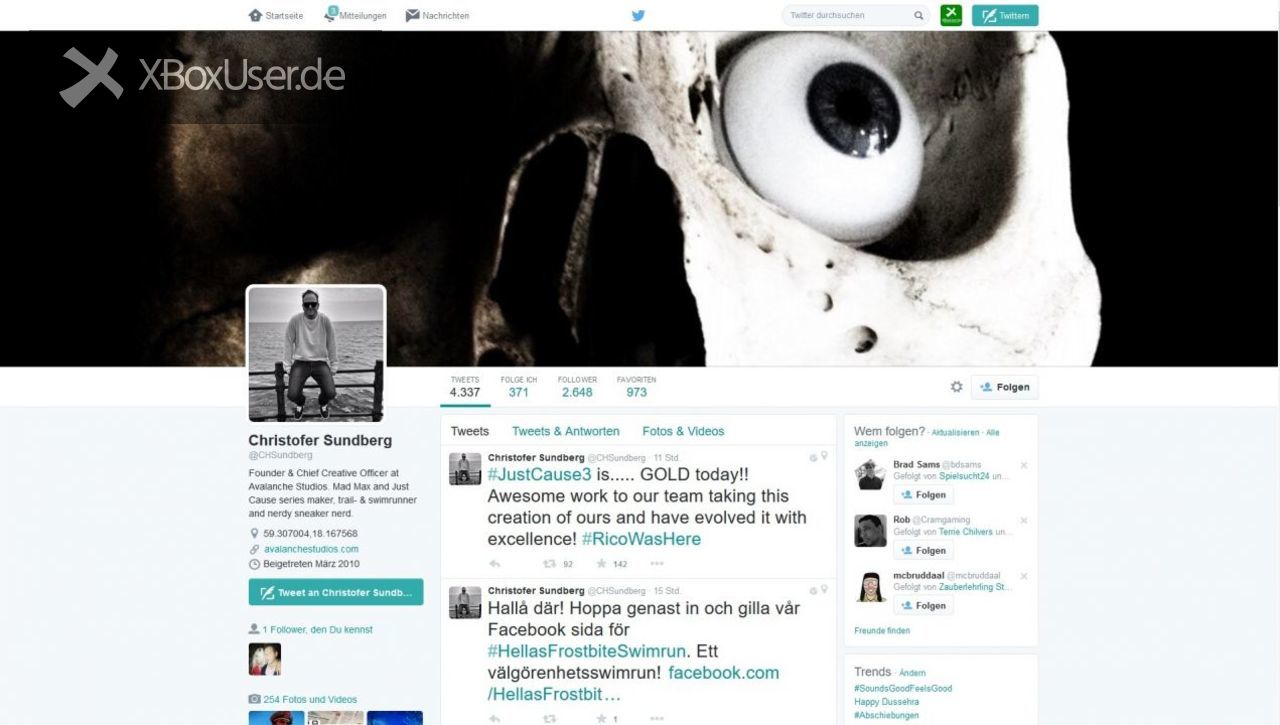This screenshot has height=725, width=1280.
Task: Click Ändern next to Trends
Action: pyautogui.click(x=913, y=673)
